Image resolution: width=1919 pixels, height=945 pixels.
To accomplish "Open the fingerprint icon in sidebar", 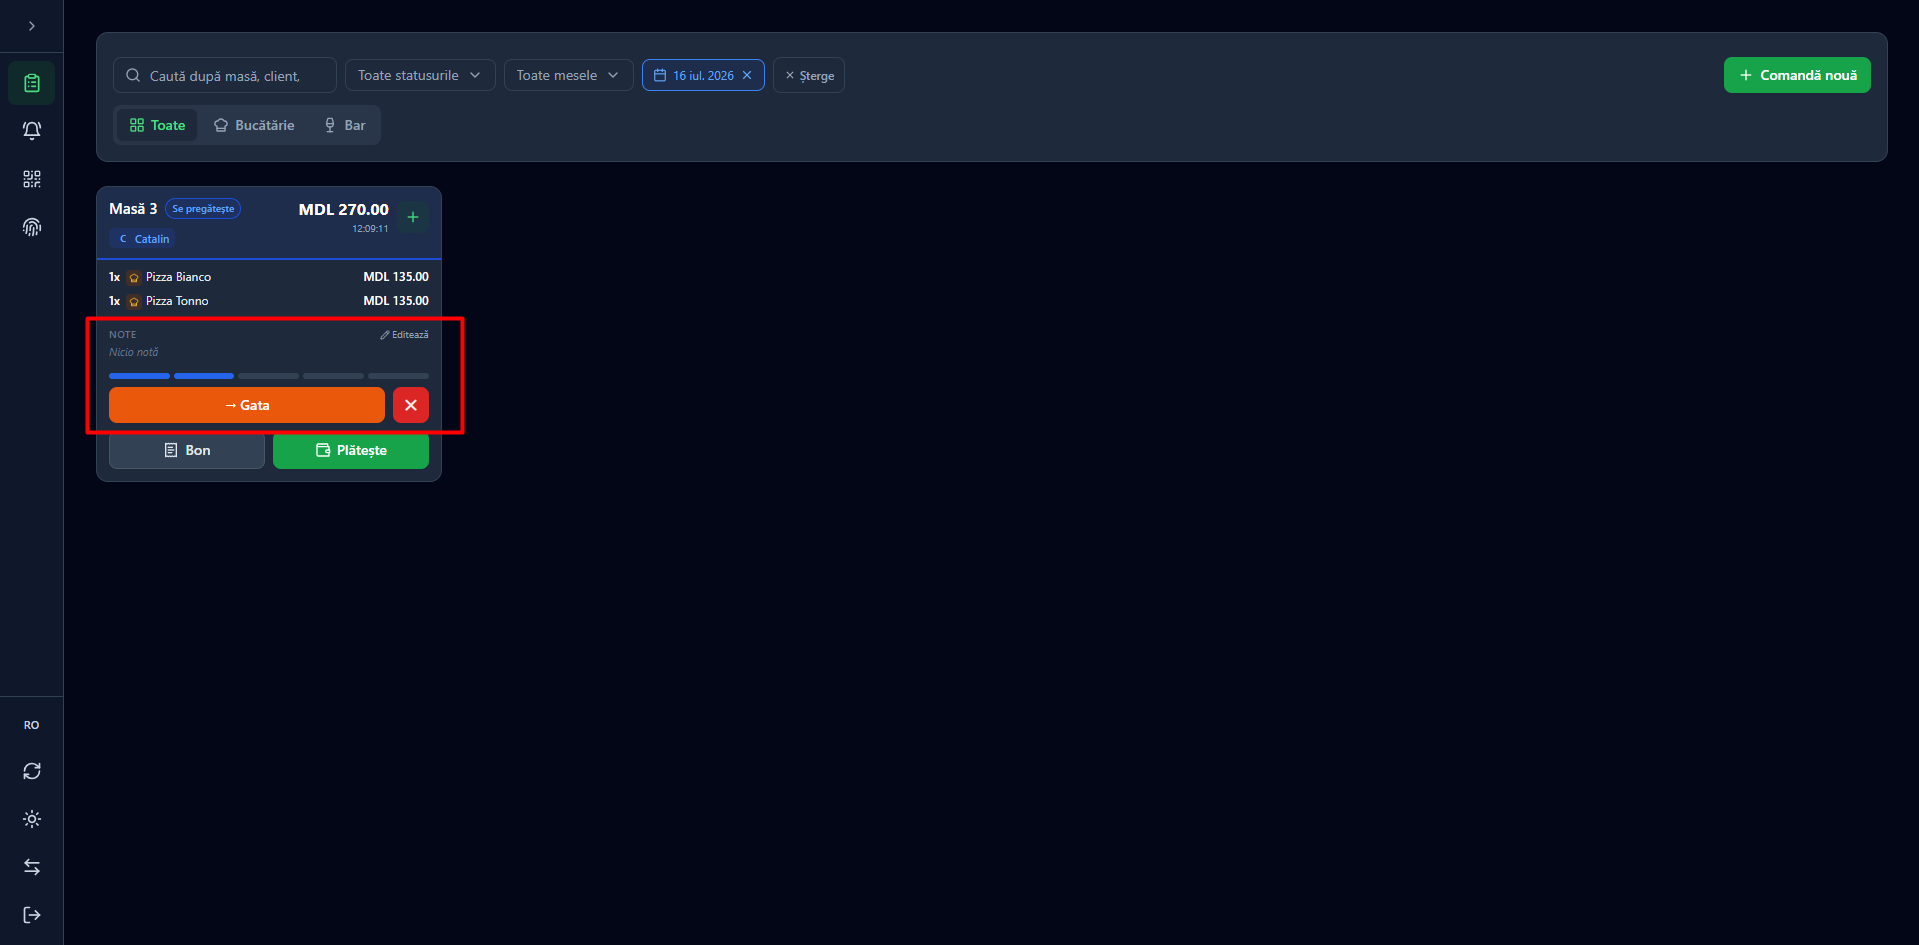I will 32,227.
